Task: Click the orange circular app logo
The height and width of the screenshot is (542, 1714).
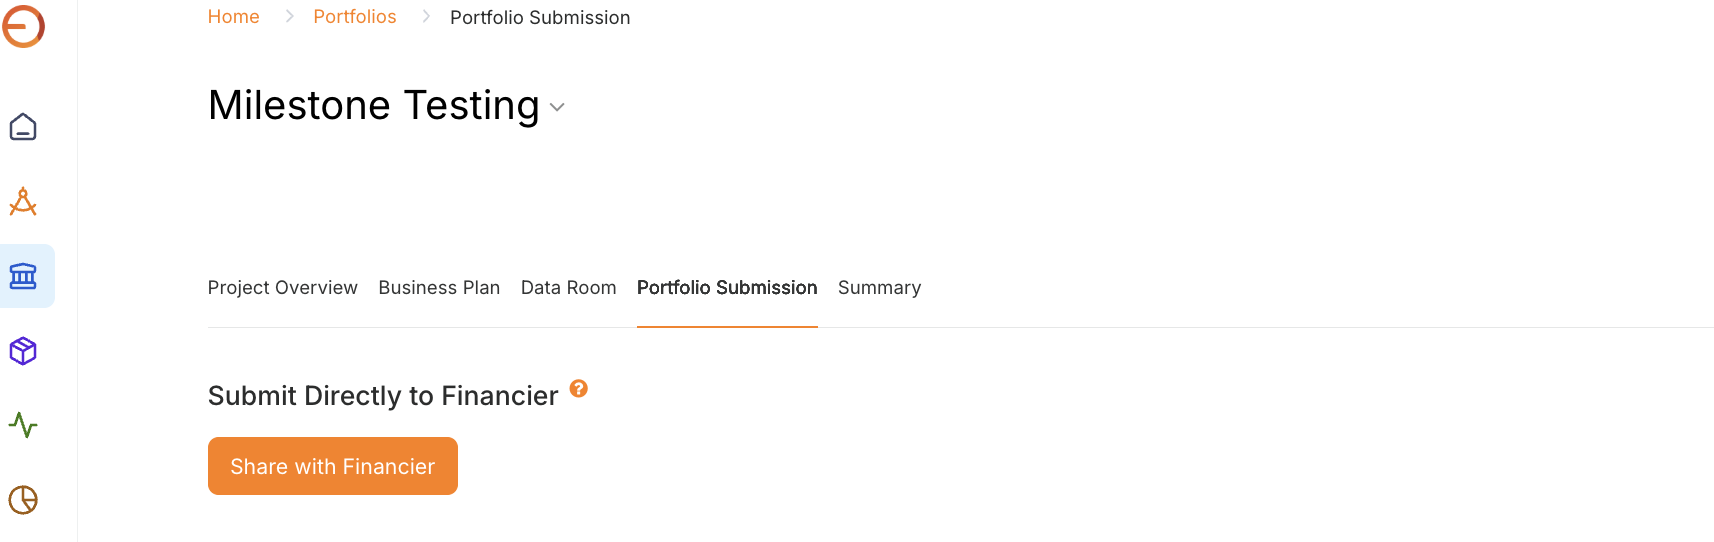Action: click(x=23, y=26)
